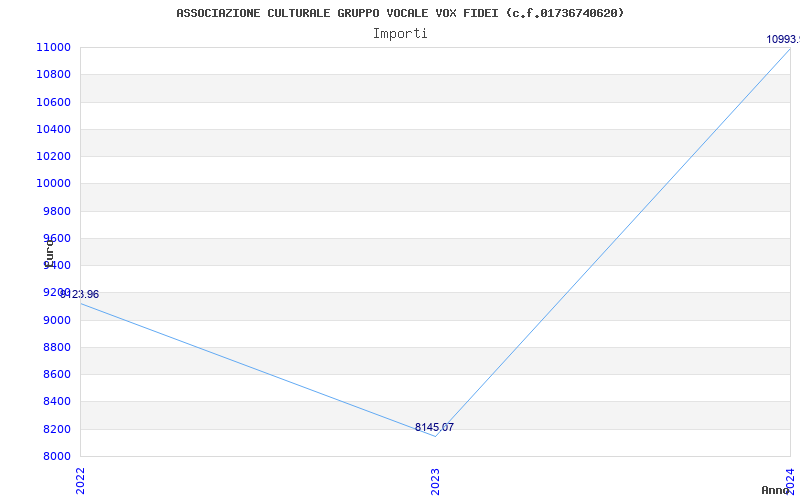The width and height of the screenshot is (800, 500).
Task: Click the 8145.07 data point label
Action: point(434,428)
